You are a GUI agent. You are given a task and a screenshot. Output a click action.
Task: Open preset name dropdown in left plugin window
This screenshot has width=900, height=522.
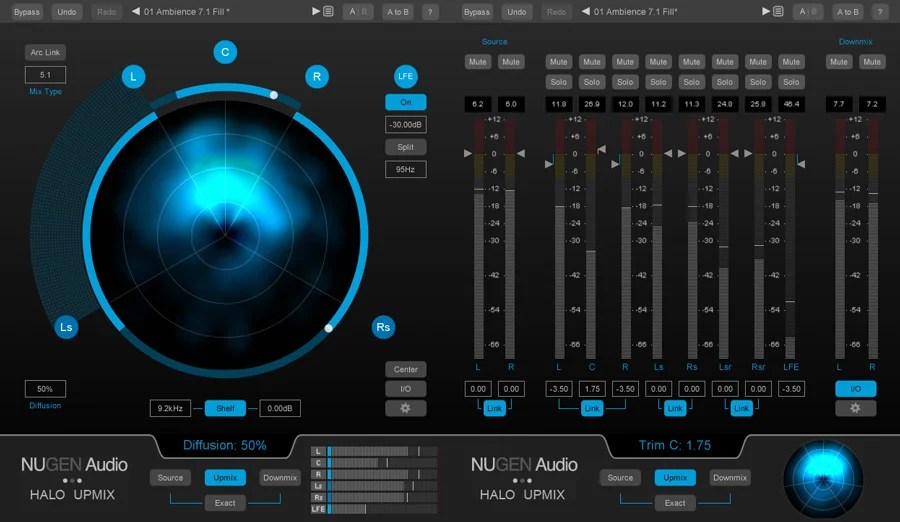(x=186, y=11)
